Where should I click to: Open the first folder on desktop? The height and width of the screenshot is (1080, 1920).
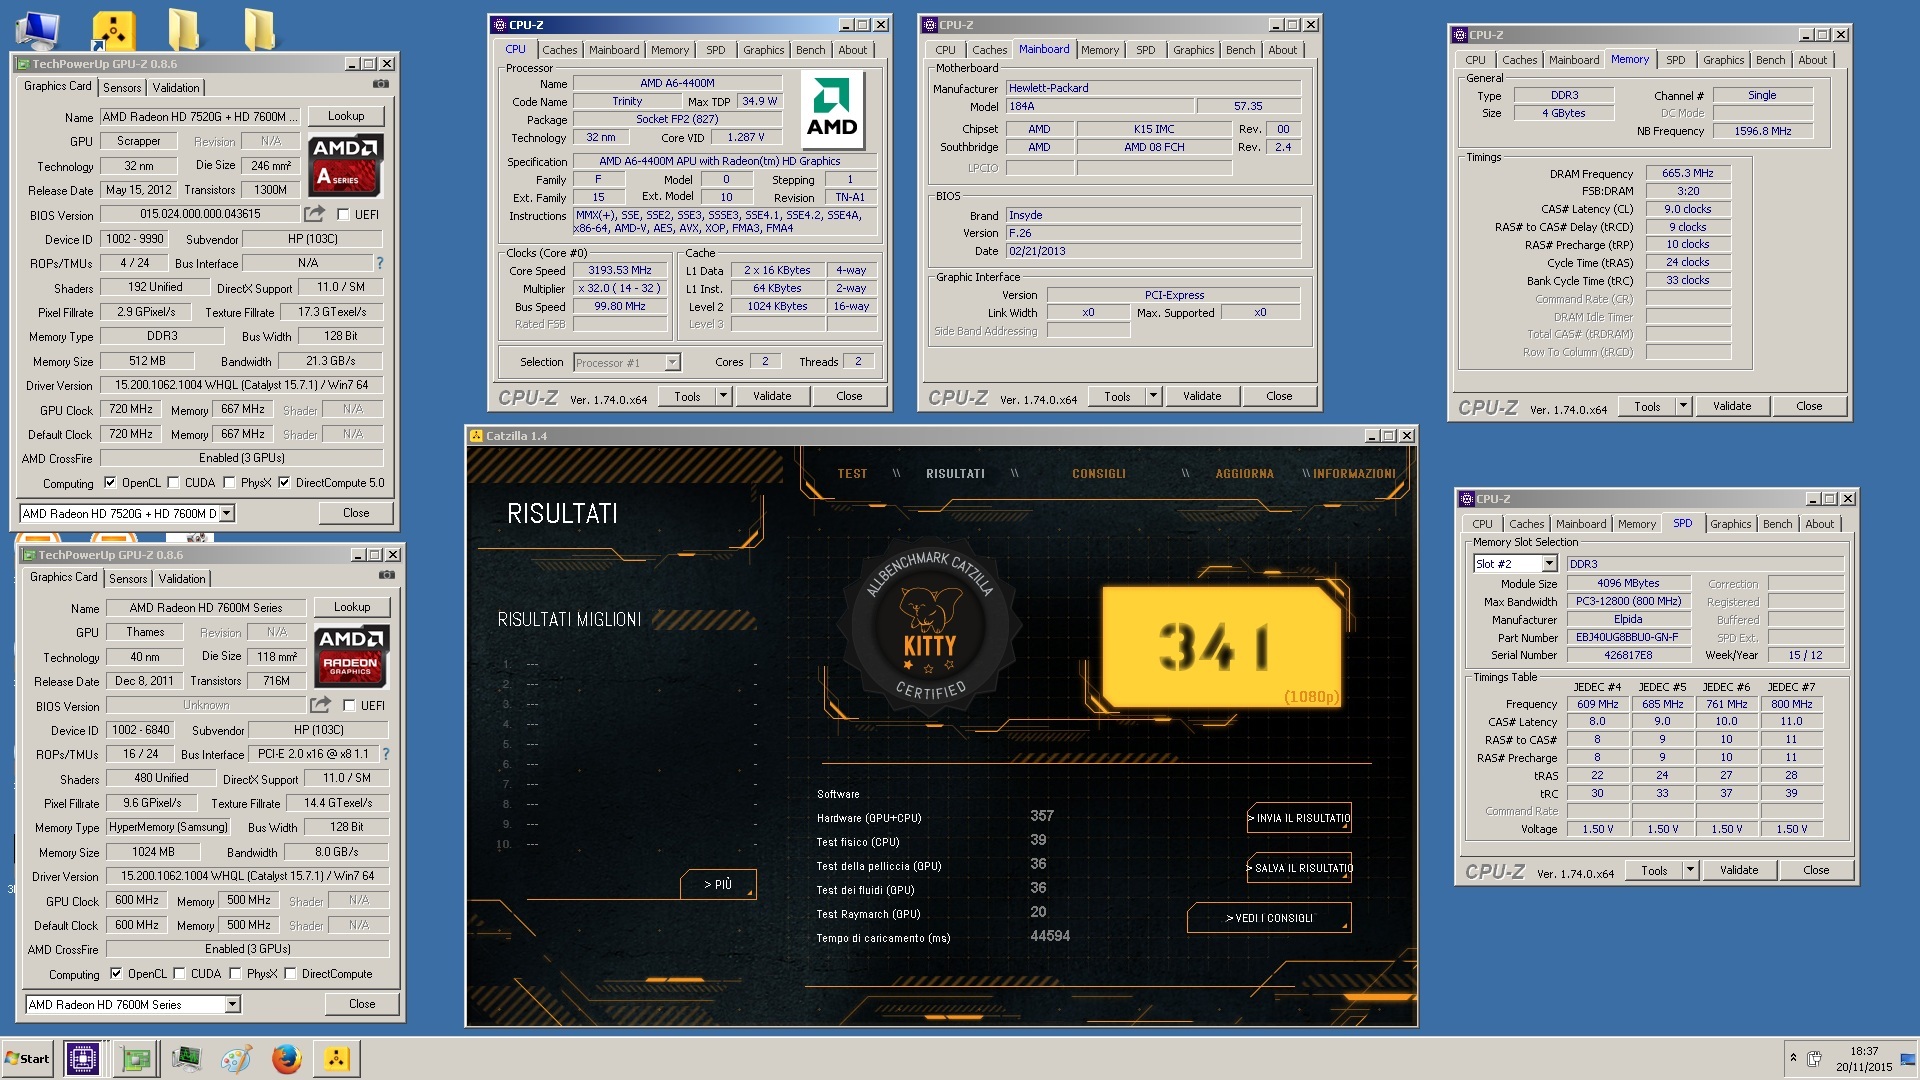(x=184, y=29)
